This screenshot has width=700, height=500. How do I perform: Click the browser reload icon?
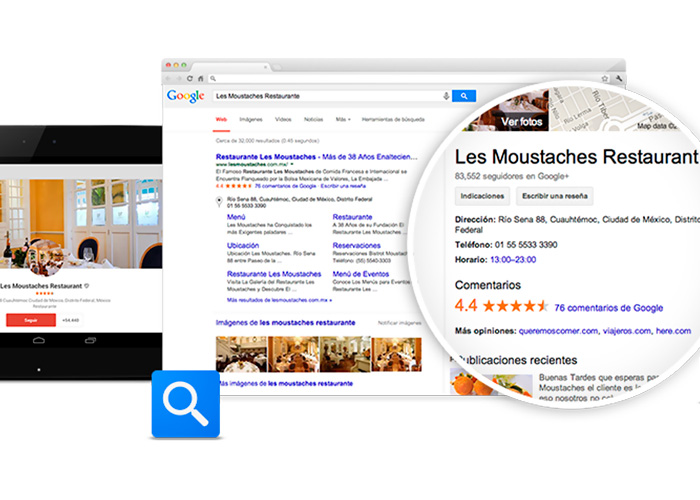pos(190,79)
